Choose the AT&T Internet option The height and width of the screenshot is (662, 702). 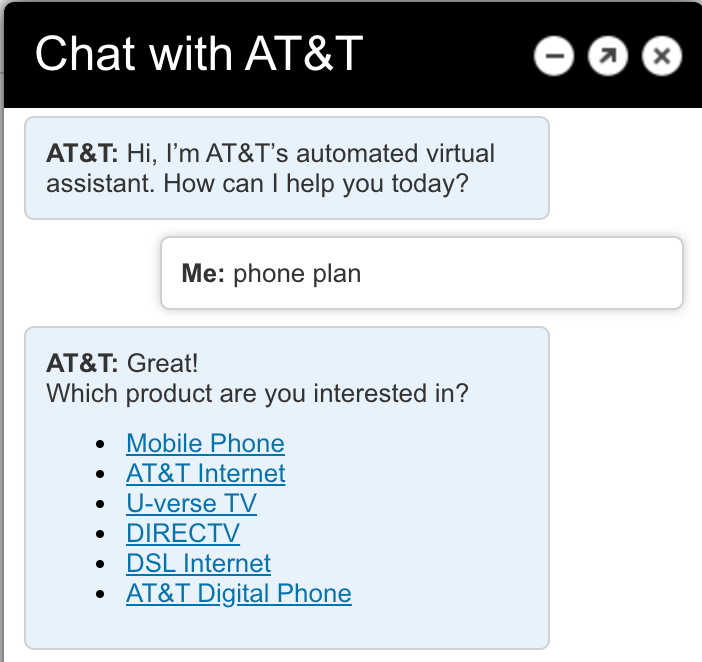[x=205, y=473]
